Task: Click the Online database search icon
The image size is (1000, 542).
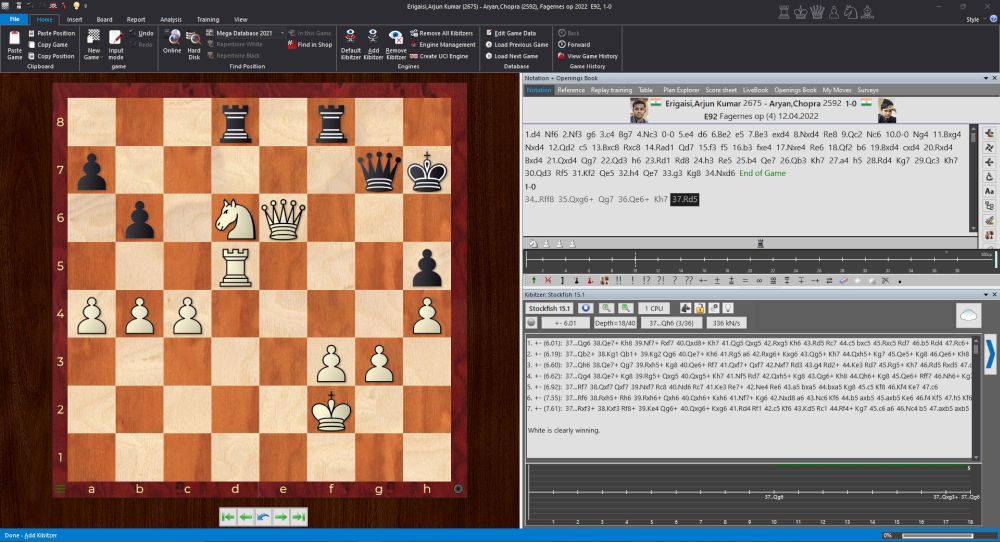Action: 172,38
